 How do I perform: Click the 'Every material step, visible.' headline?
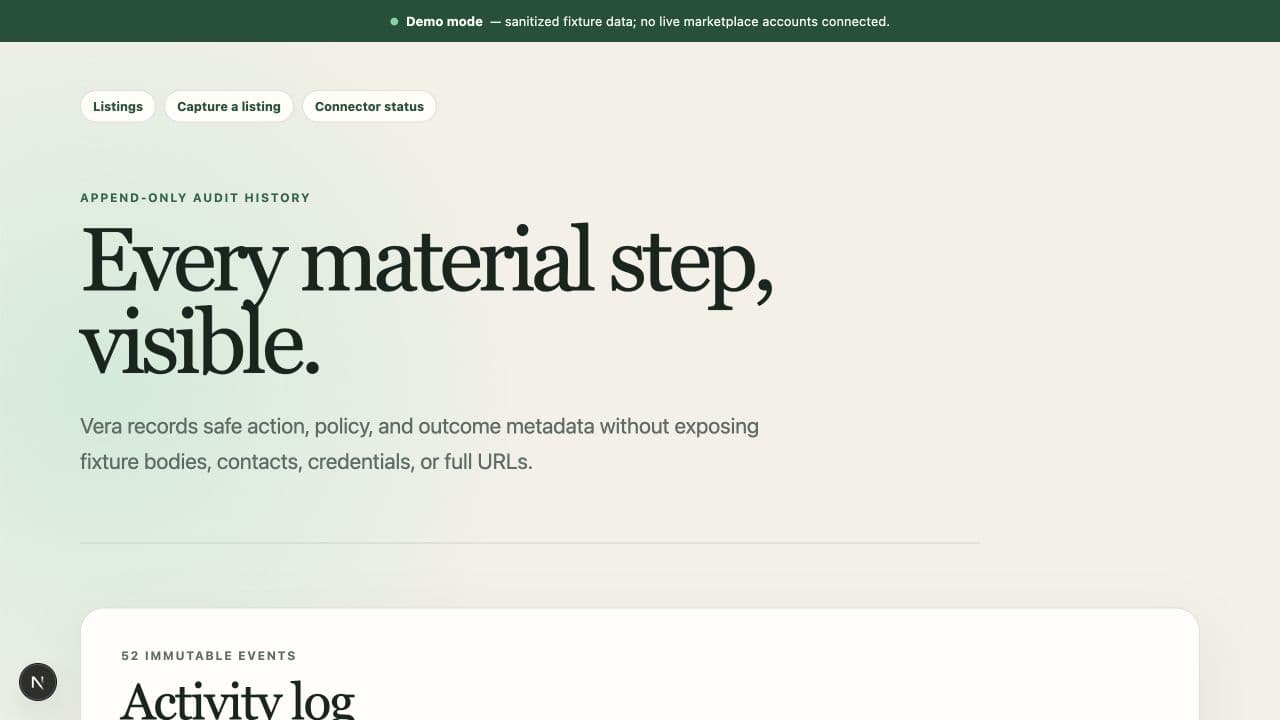point(427,300)
